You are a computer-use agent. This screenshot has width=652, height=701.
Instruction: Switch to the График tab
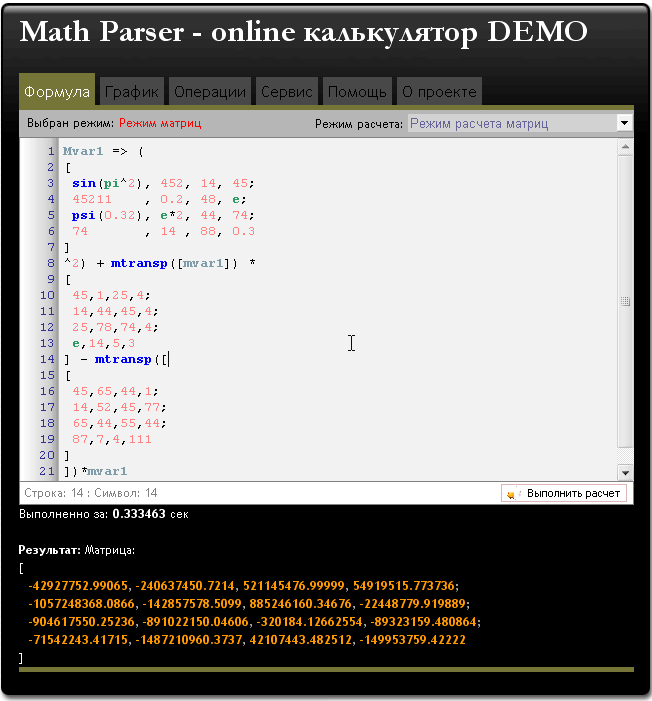tap(131, 91)
